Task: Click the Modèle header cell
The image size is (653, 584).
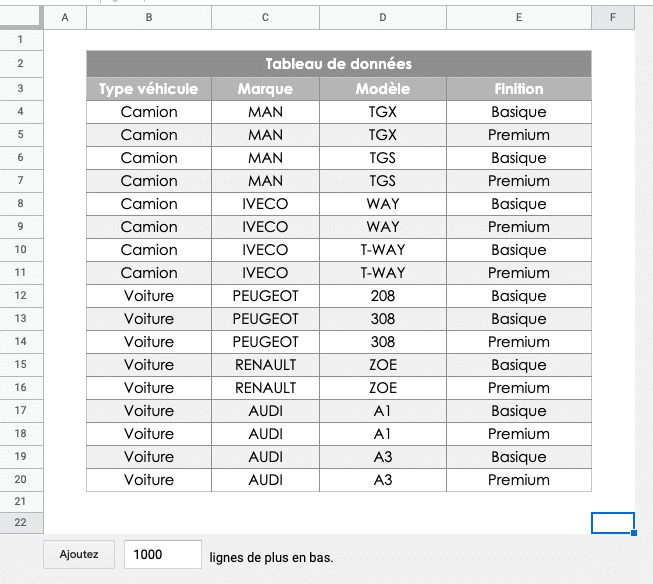Action: coord(383,89)
